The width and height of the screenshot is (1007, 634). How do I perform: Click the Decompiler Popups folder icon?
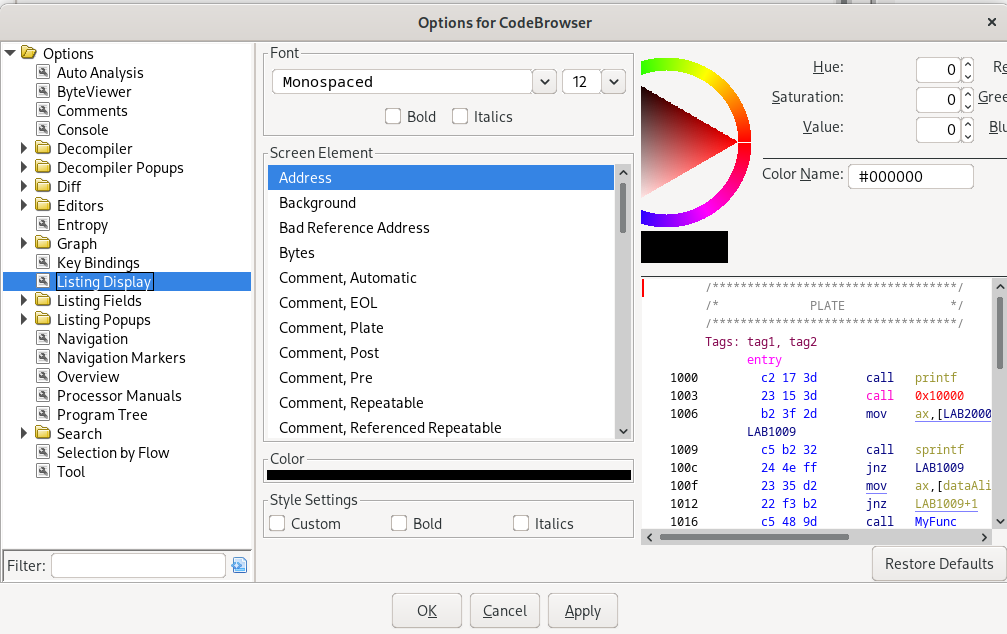[43, 167]
